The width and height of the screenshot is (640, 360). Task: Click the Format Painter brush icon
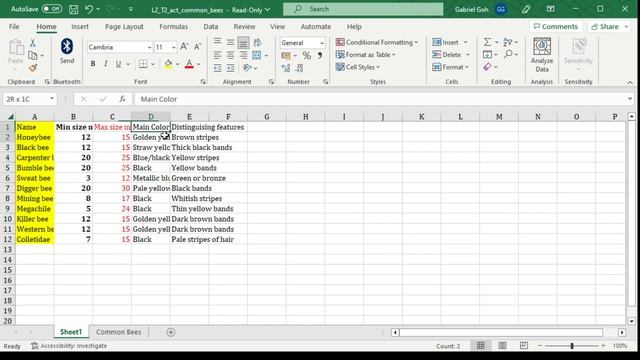pyautogui.click(x=33, y=68)
